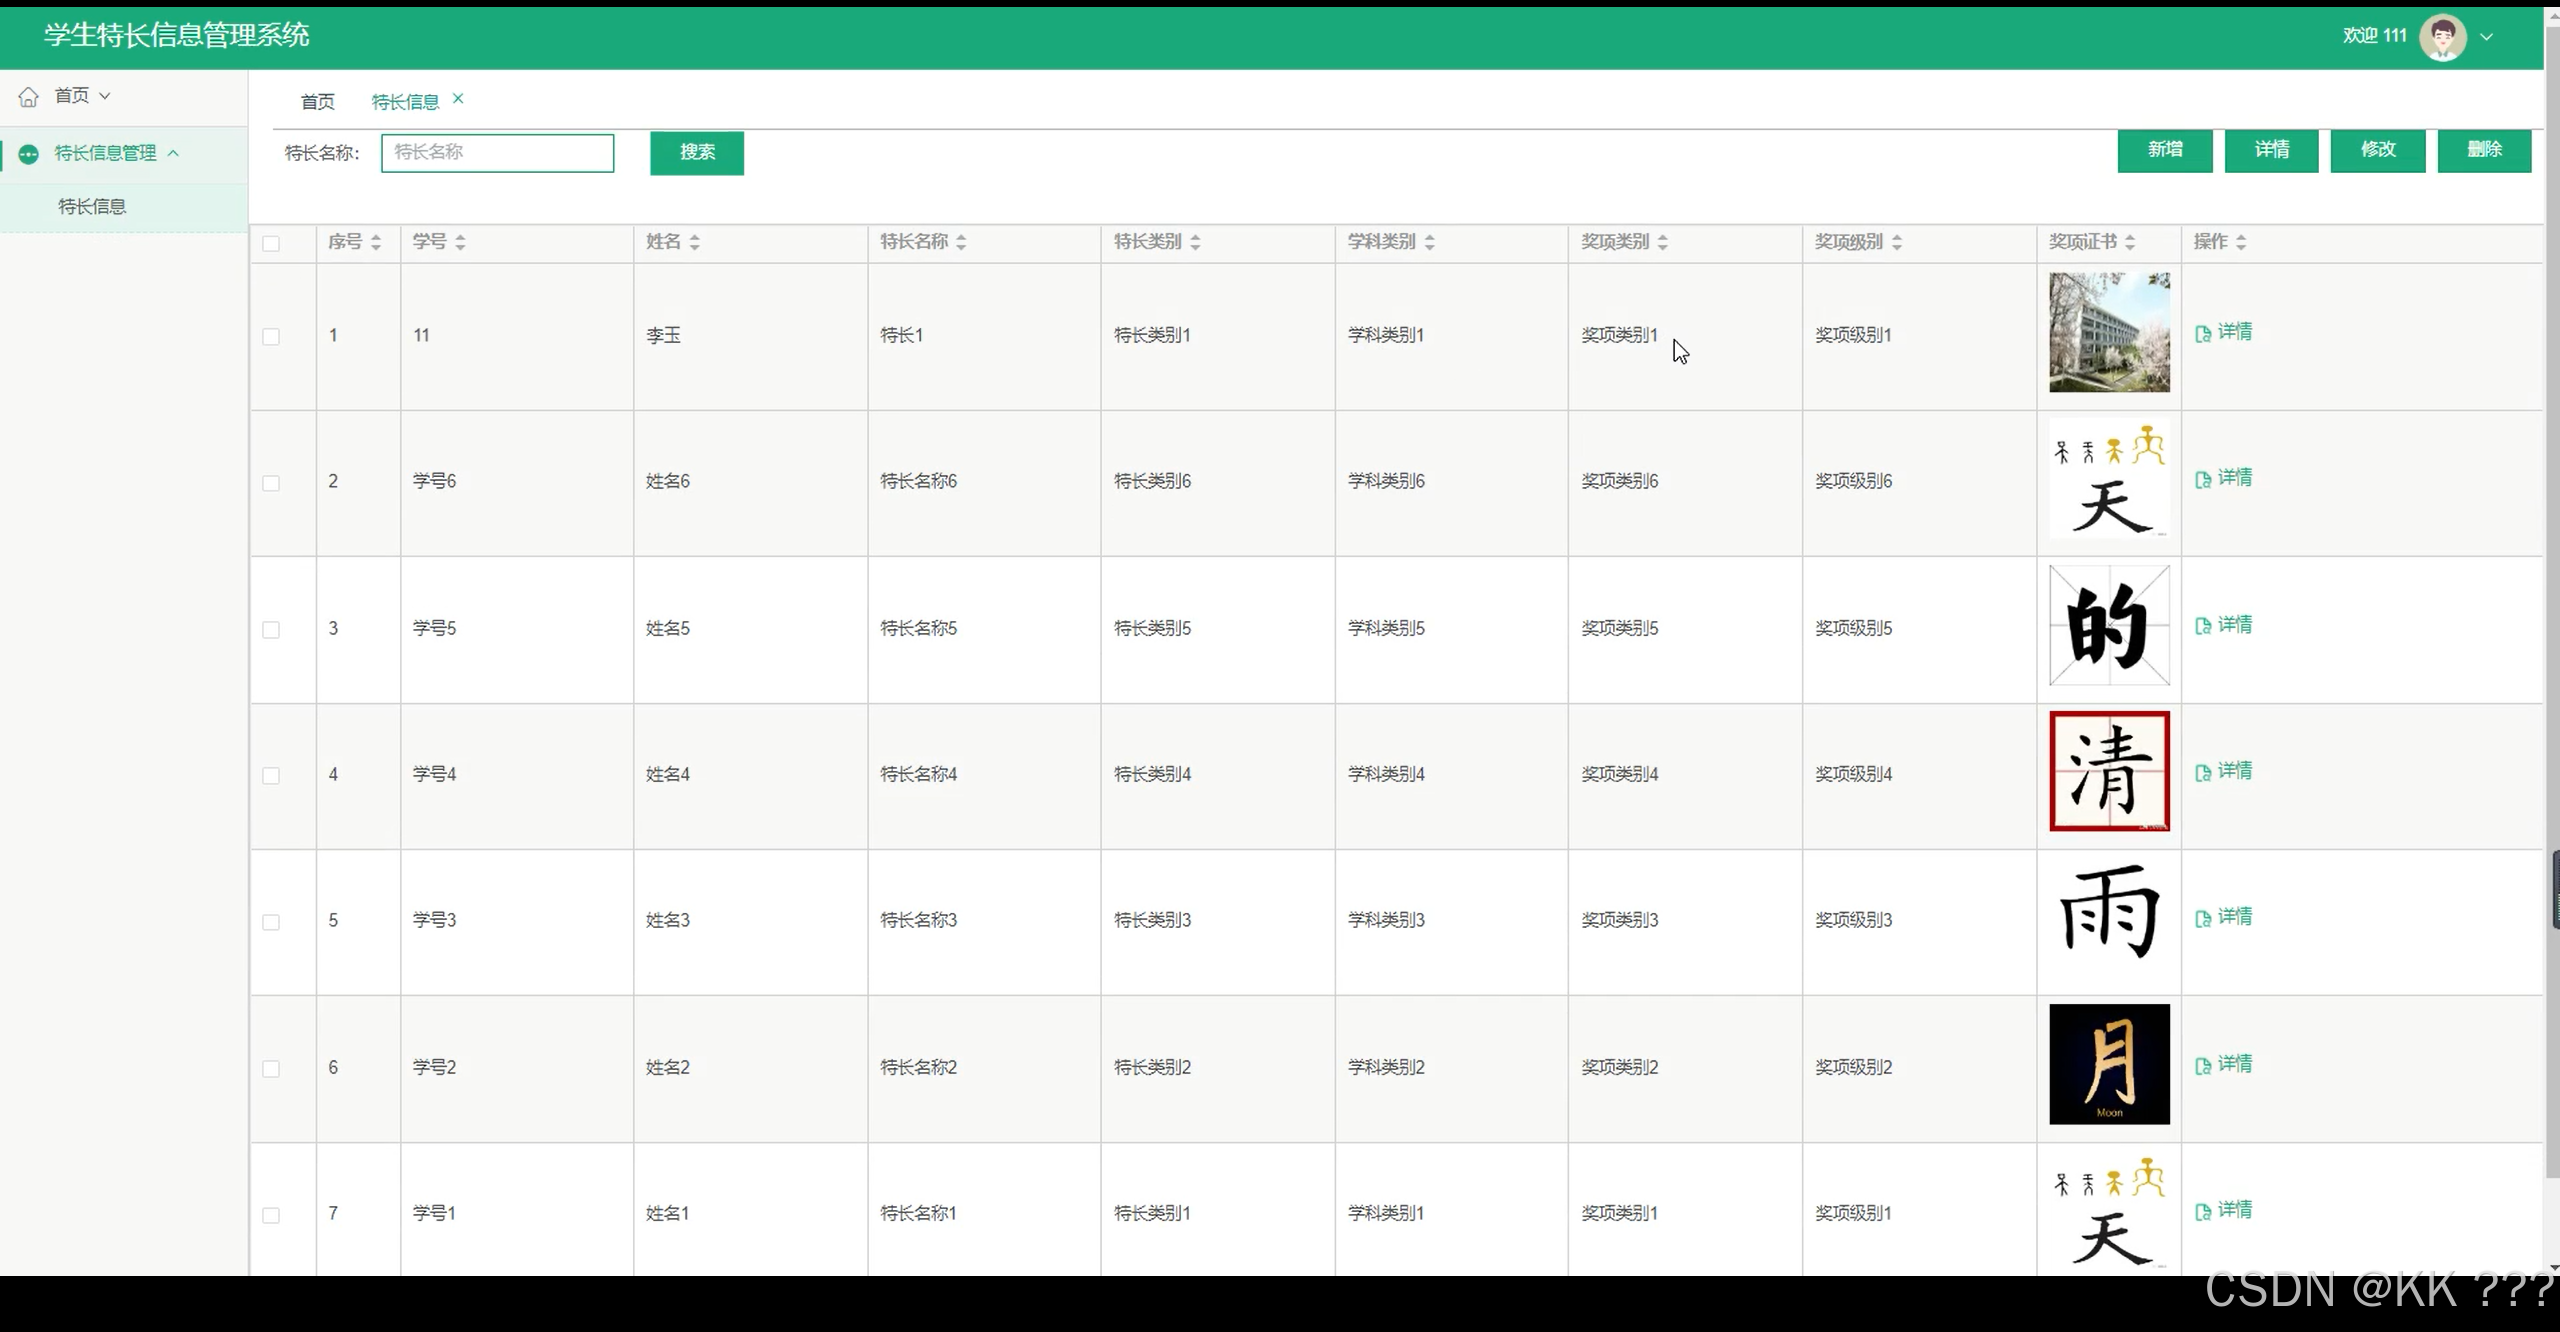This screenshot has height=1332, width=2560.
Task: Click sort icon on 奖项级别 column
Action: click(x=1896, y=242)
